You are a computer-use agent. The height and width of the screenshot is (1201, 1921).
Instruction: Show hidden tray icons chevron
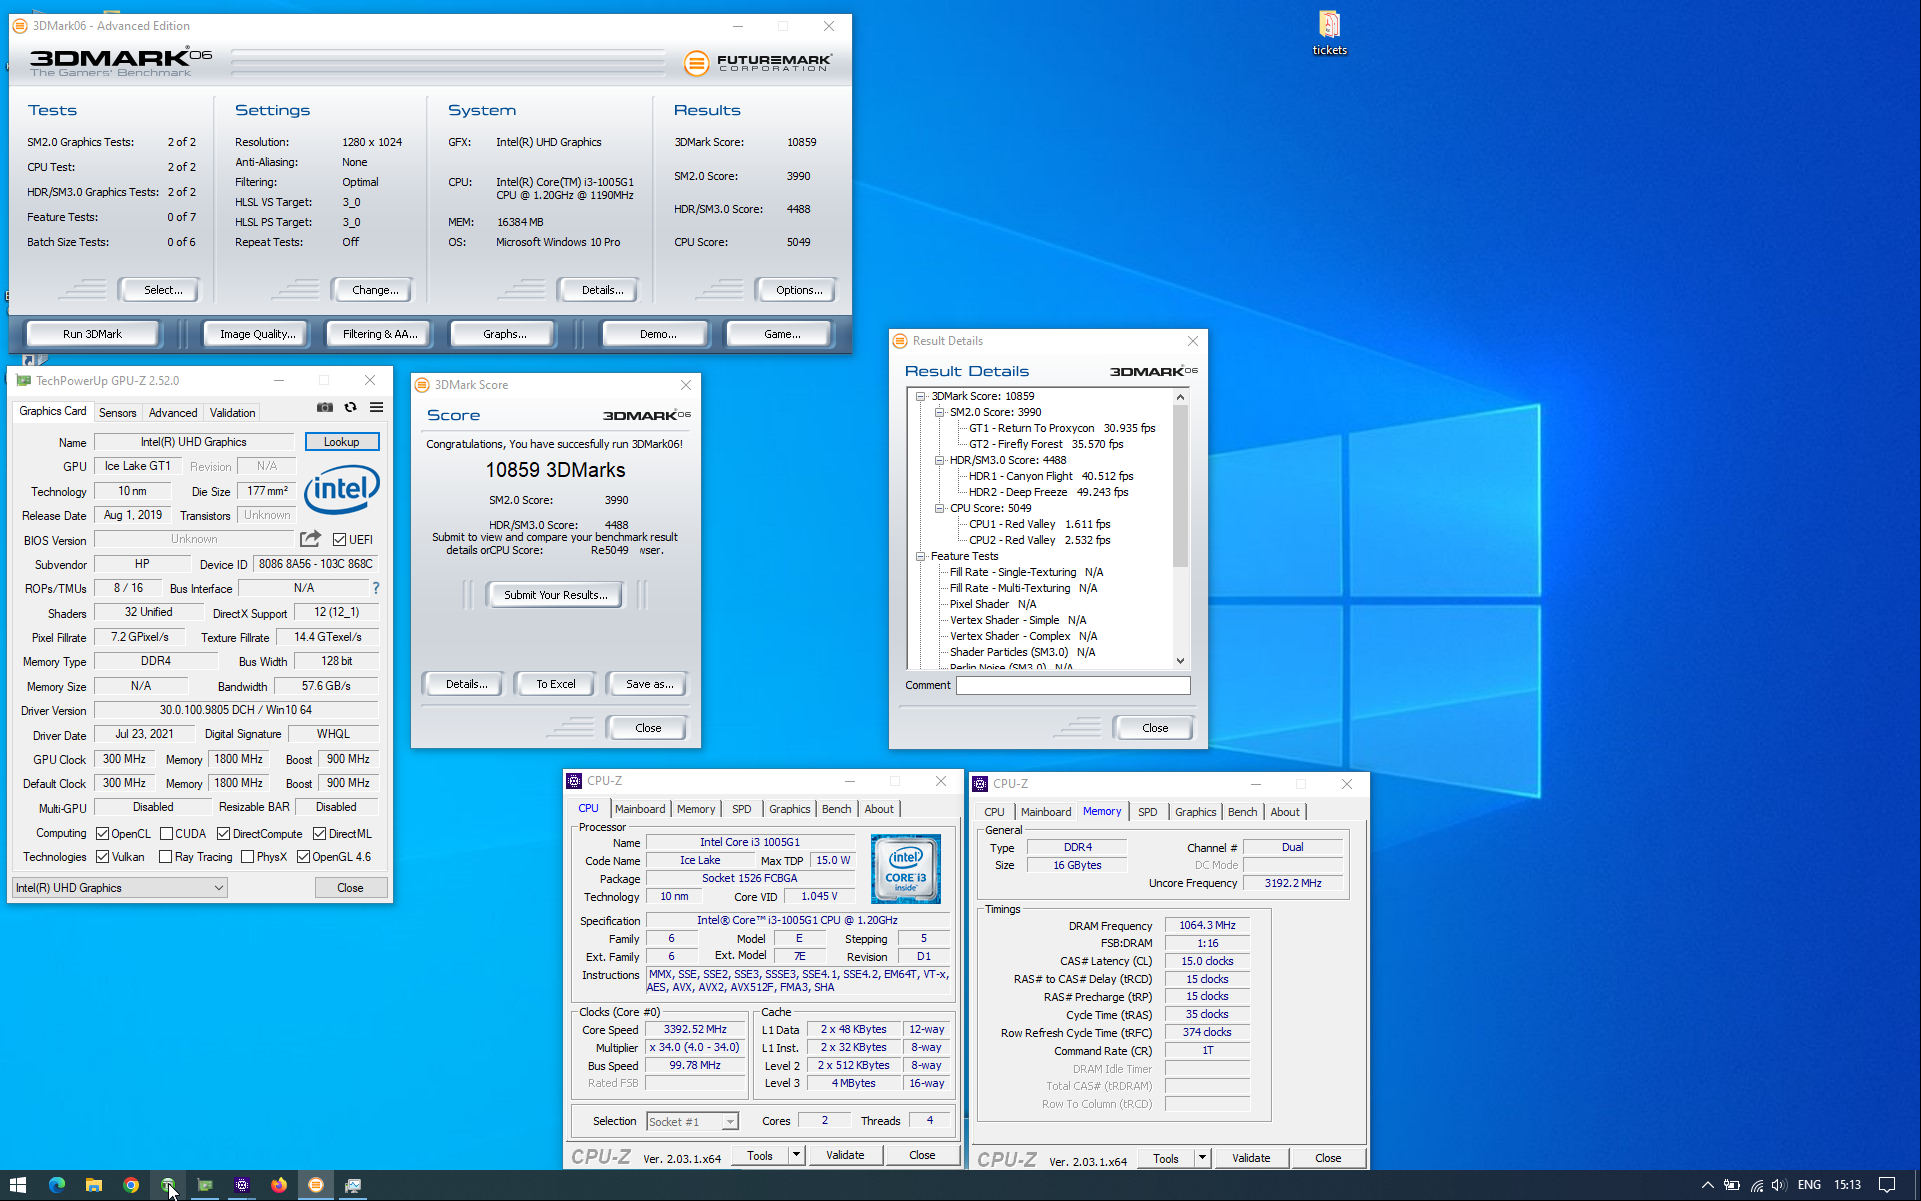coord(1707,1185)
